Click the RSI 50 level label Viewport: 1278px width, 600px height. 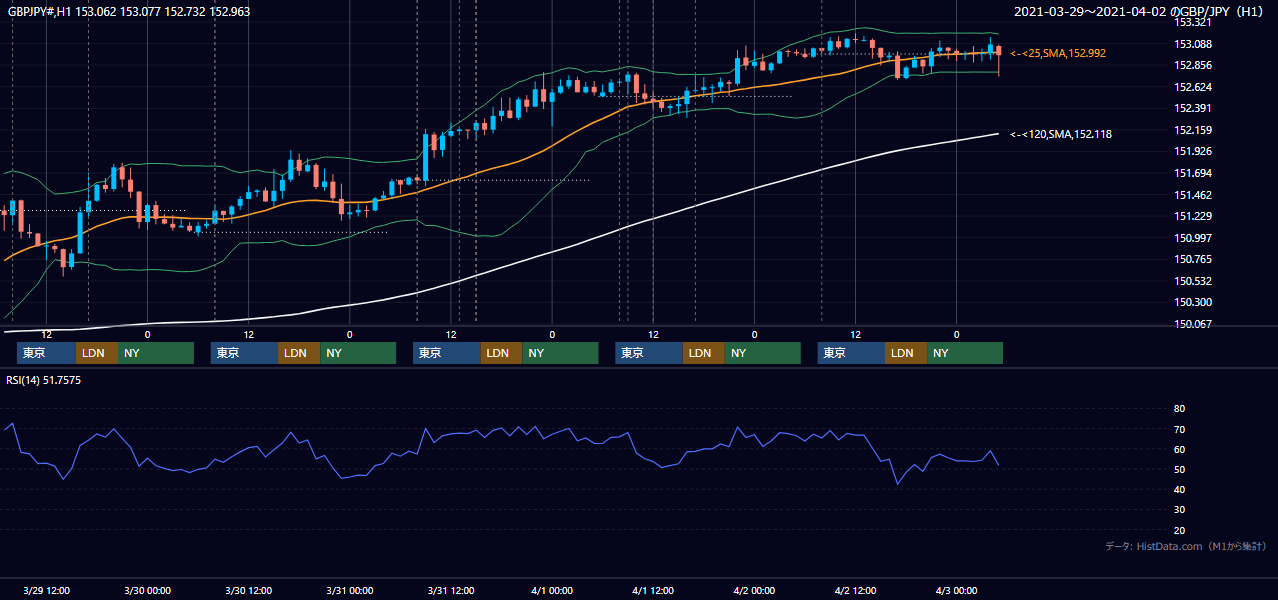1179,469
